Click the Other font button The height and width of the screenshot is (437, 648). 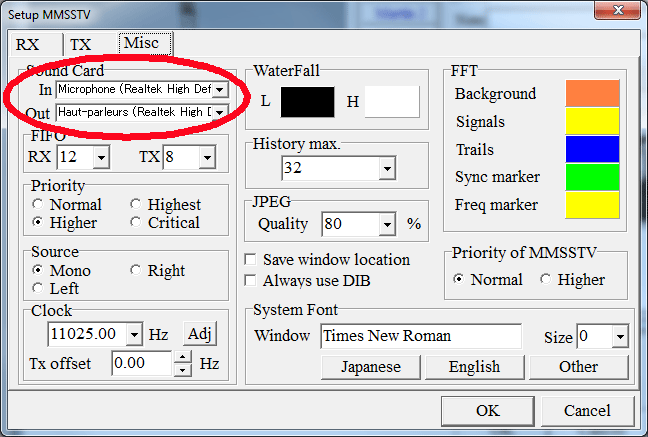579,367
